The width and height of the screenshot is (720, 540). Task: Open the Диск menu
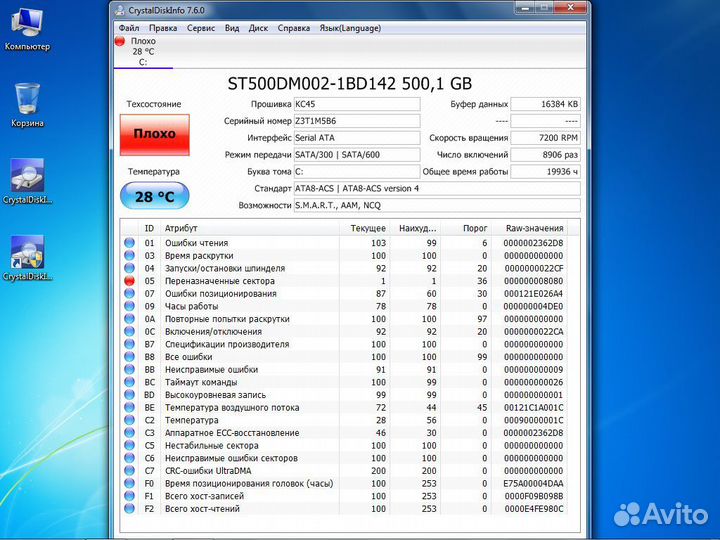pos(258,28)
